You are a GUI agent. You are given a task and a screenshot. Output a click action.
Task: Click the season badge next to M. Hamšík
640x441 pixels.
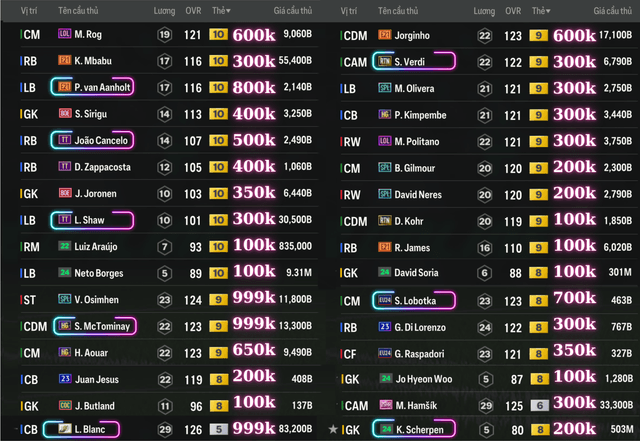point(386,405)
